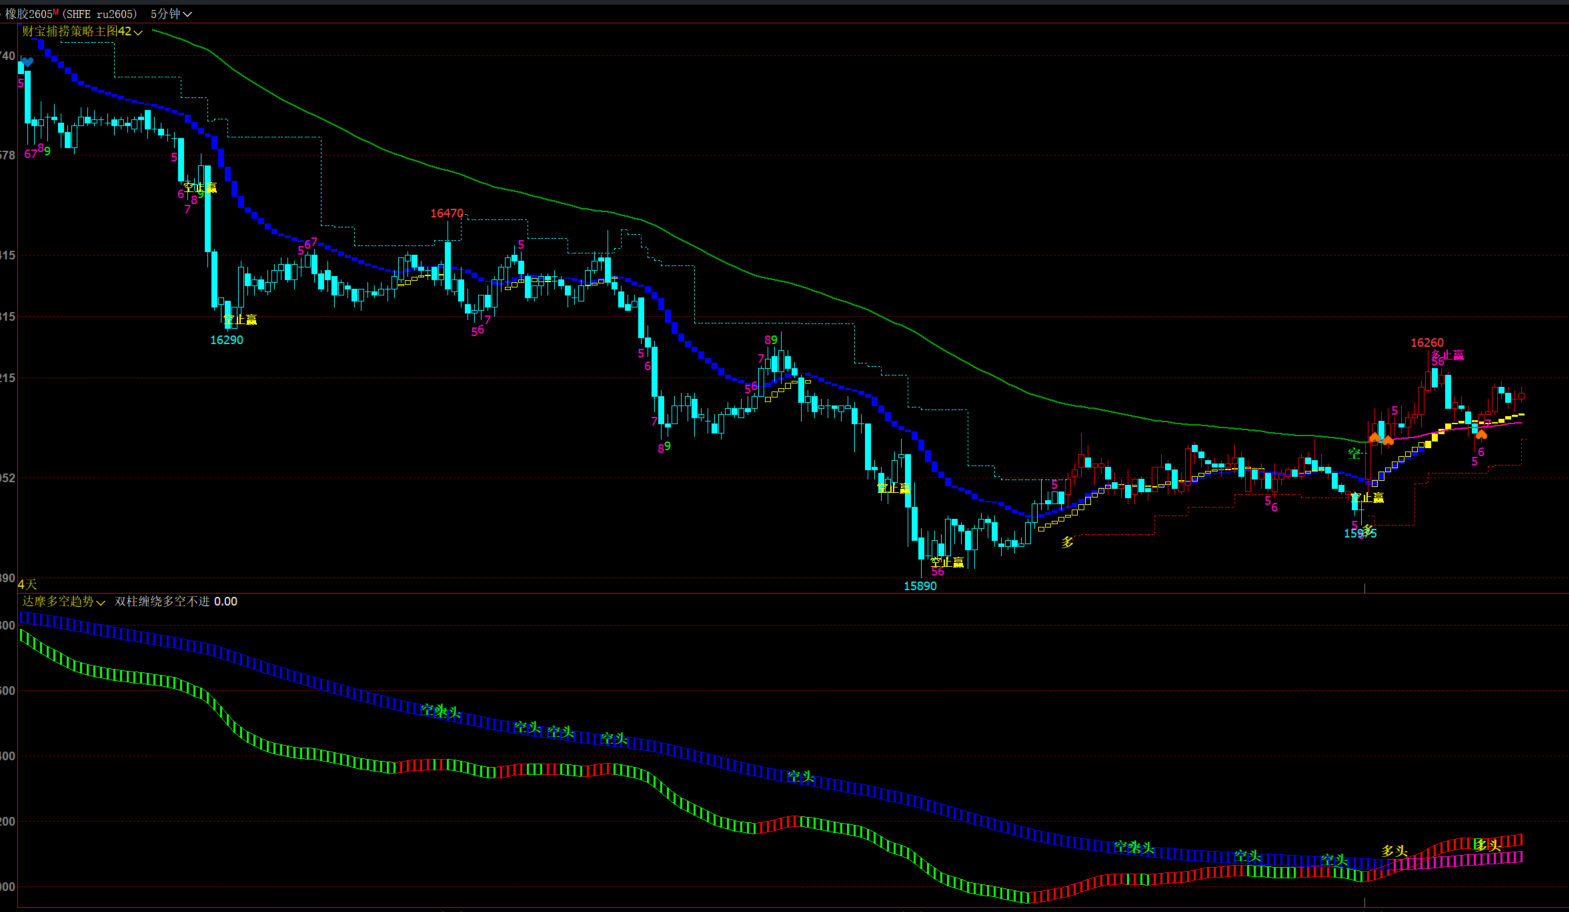
Task: Select the 16470 high price label
Action: (447, 214)
